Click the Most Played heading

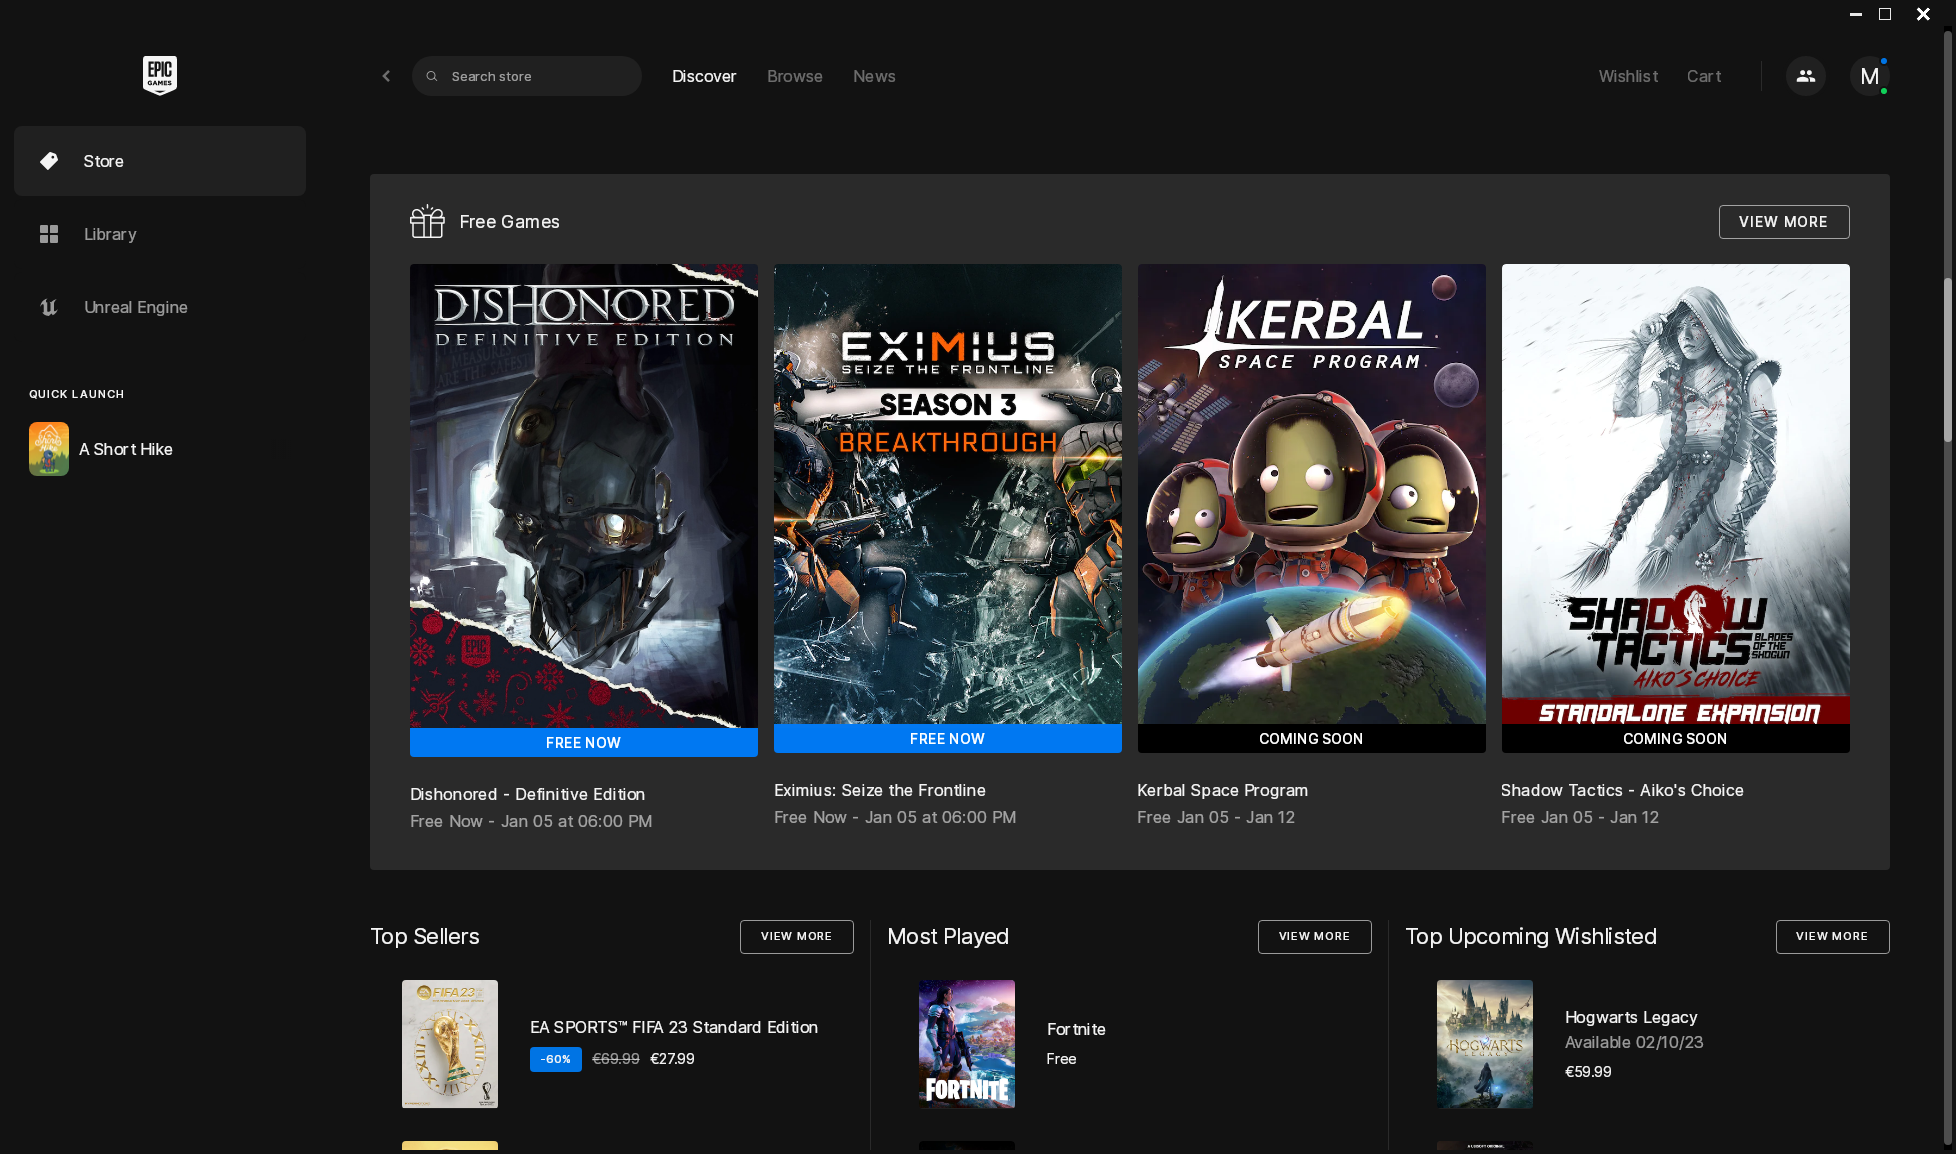tap(948, 937)
